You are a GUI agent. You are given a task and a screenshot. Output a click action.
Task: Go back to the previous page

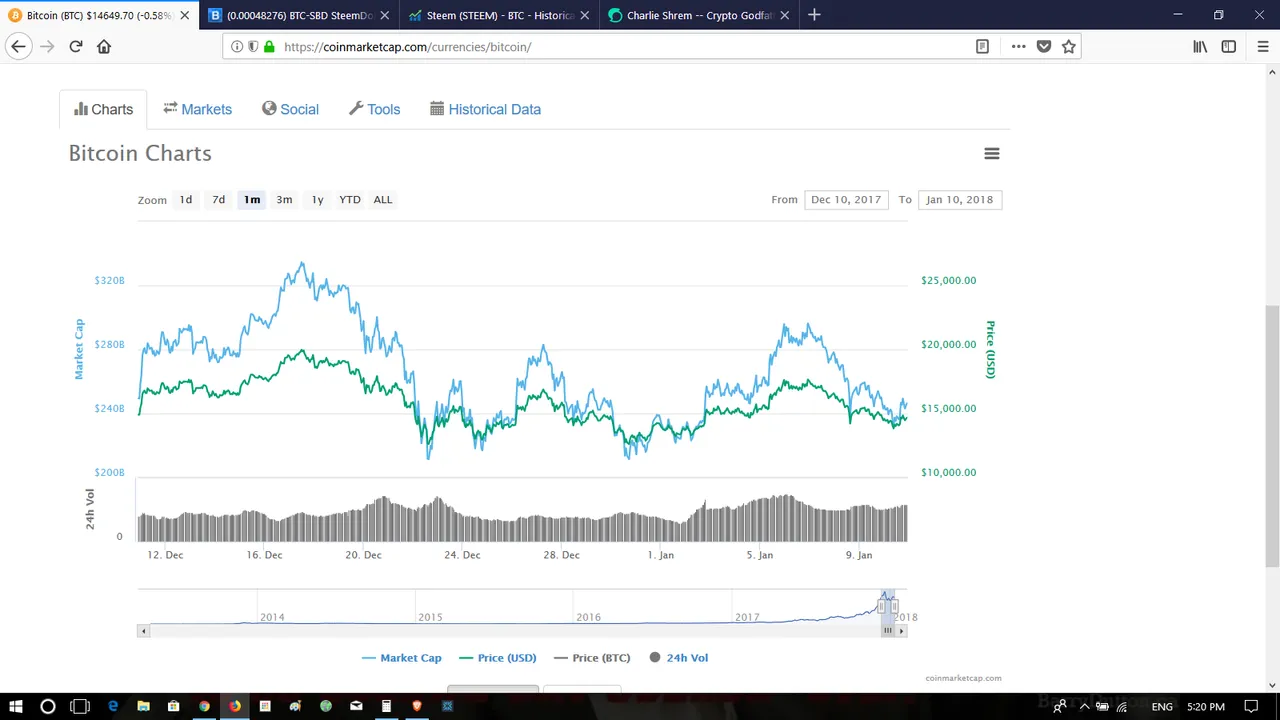click(x=18, y=46)
